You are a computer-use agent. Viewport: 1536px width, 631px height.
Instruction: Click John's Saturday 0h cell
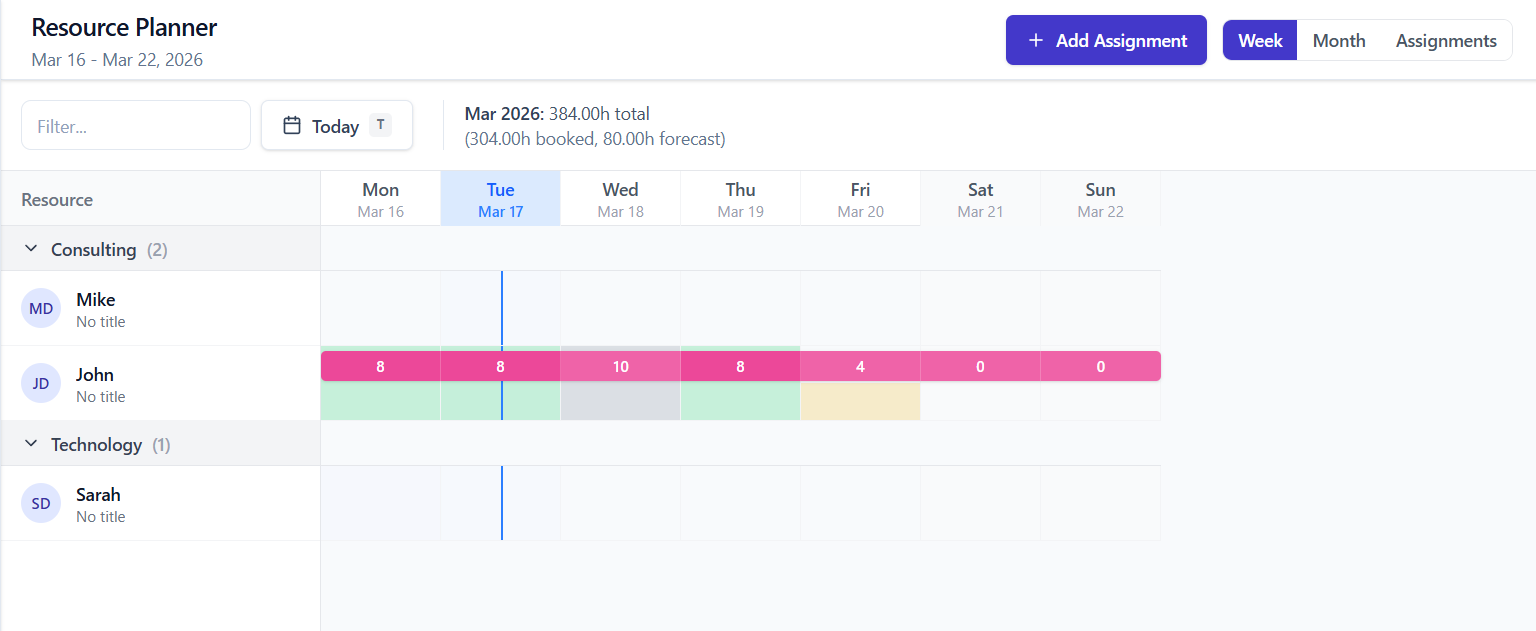click(980, 366)
